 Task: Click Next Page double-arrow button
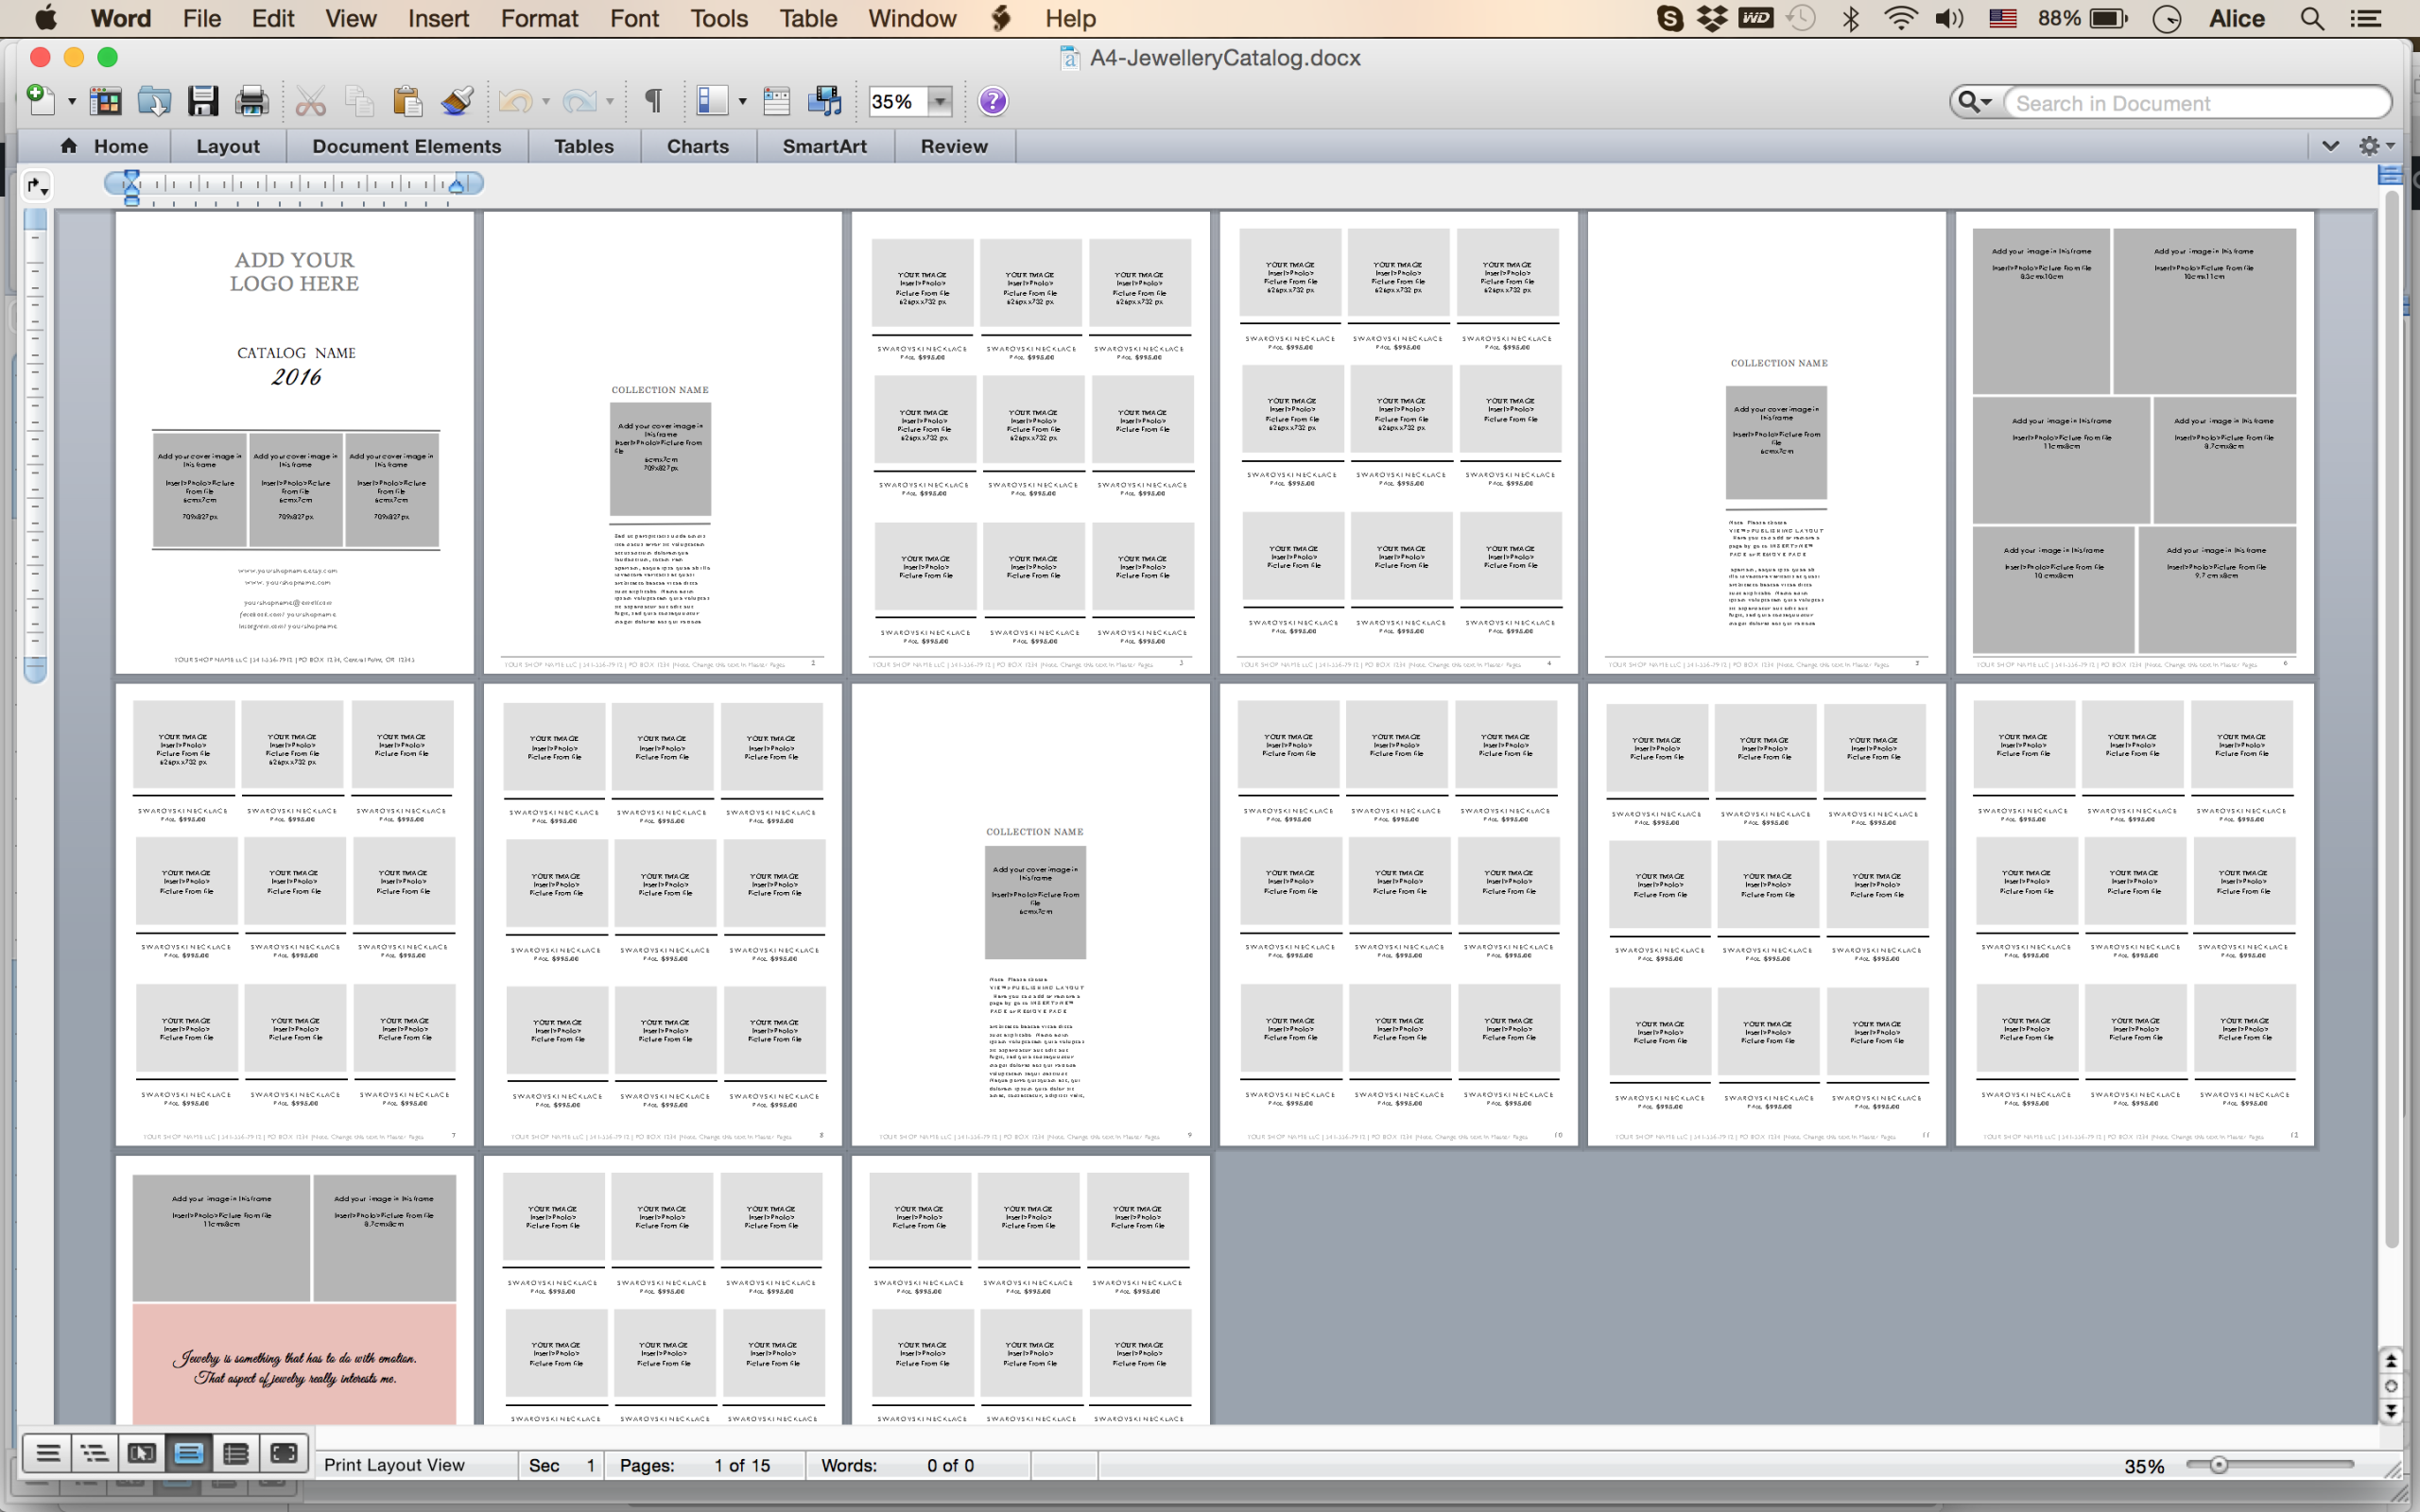pyautogui.click(x=2391, y=1411)
